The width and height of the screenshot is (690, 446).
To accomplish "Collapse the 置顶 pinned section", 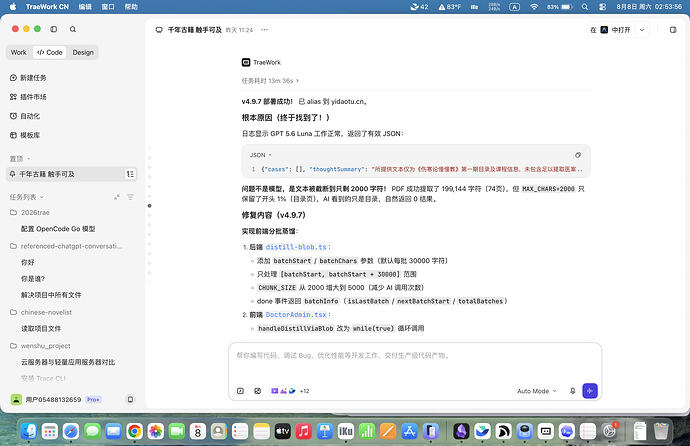I will 20,159.
